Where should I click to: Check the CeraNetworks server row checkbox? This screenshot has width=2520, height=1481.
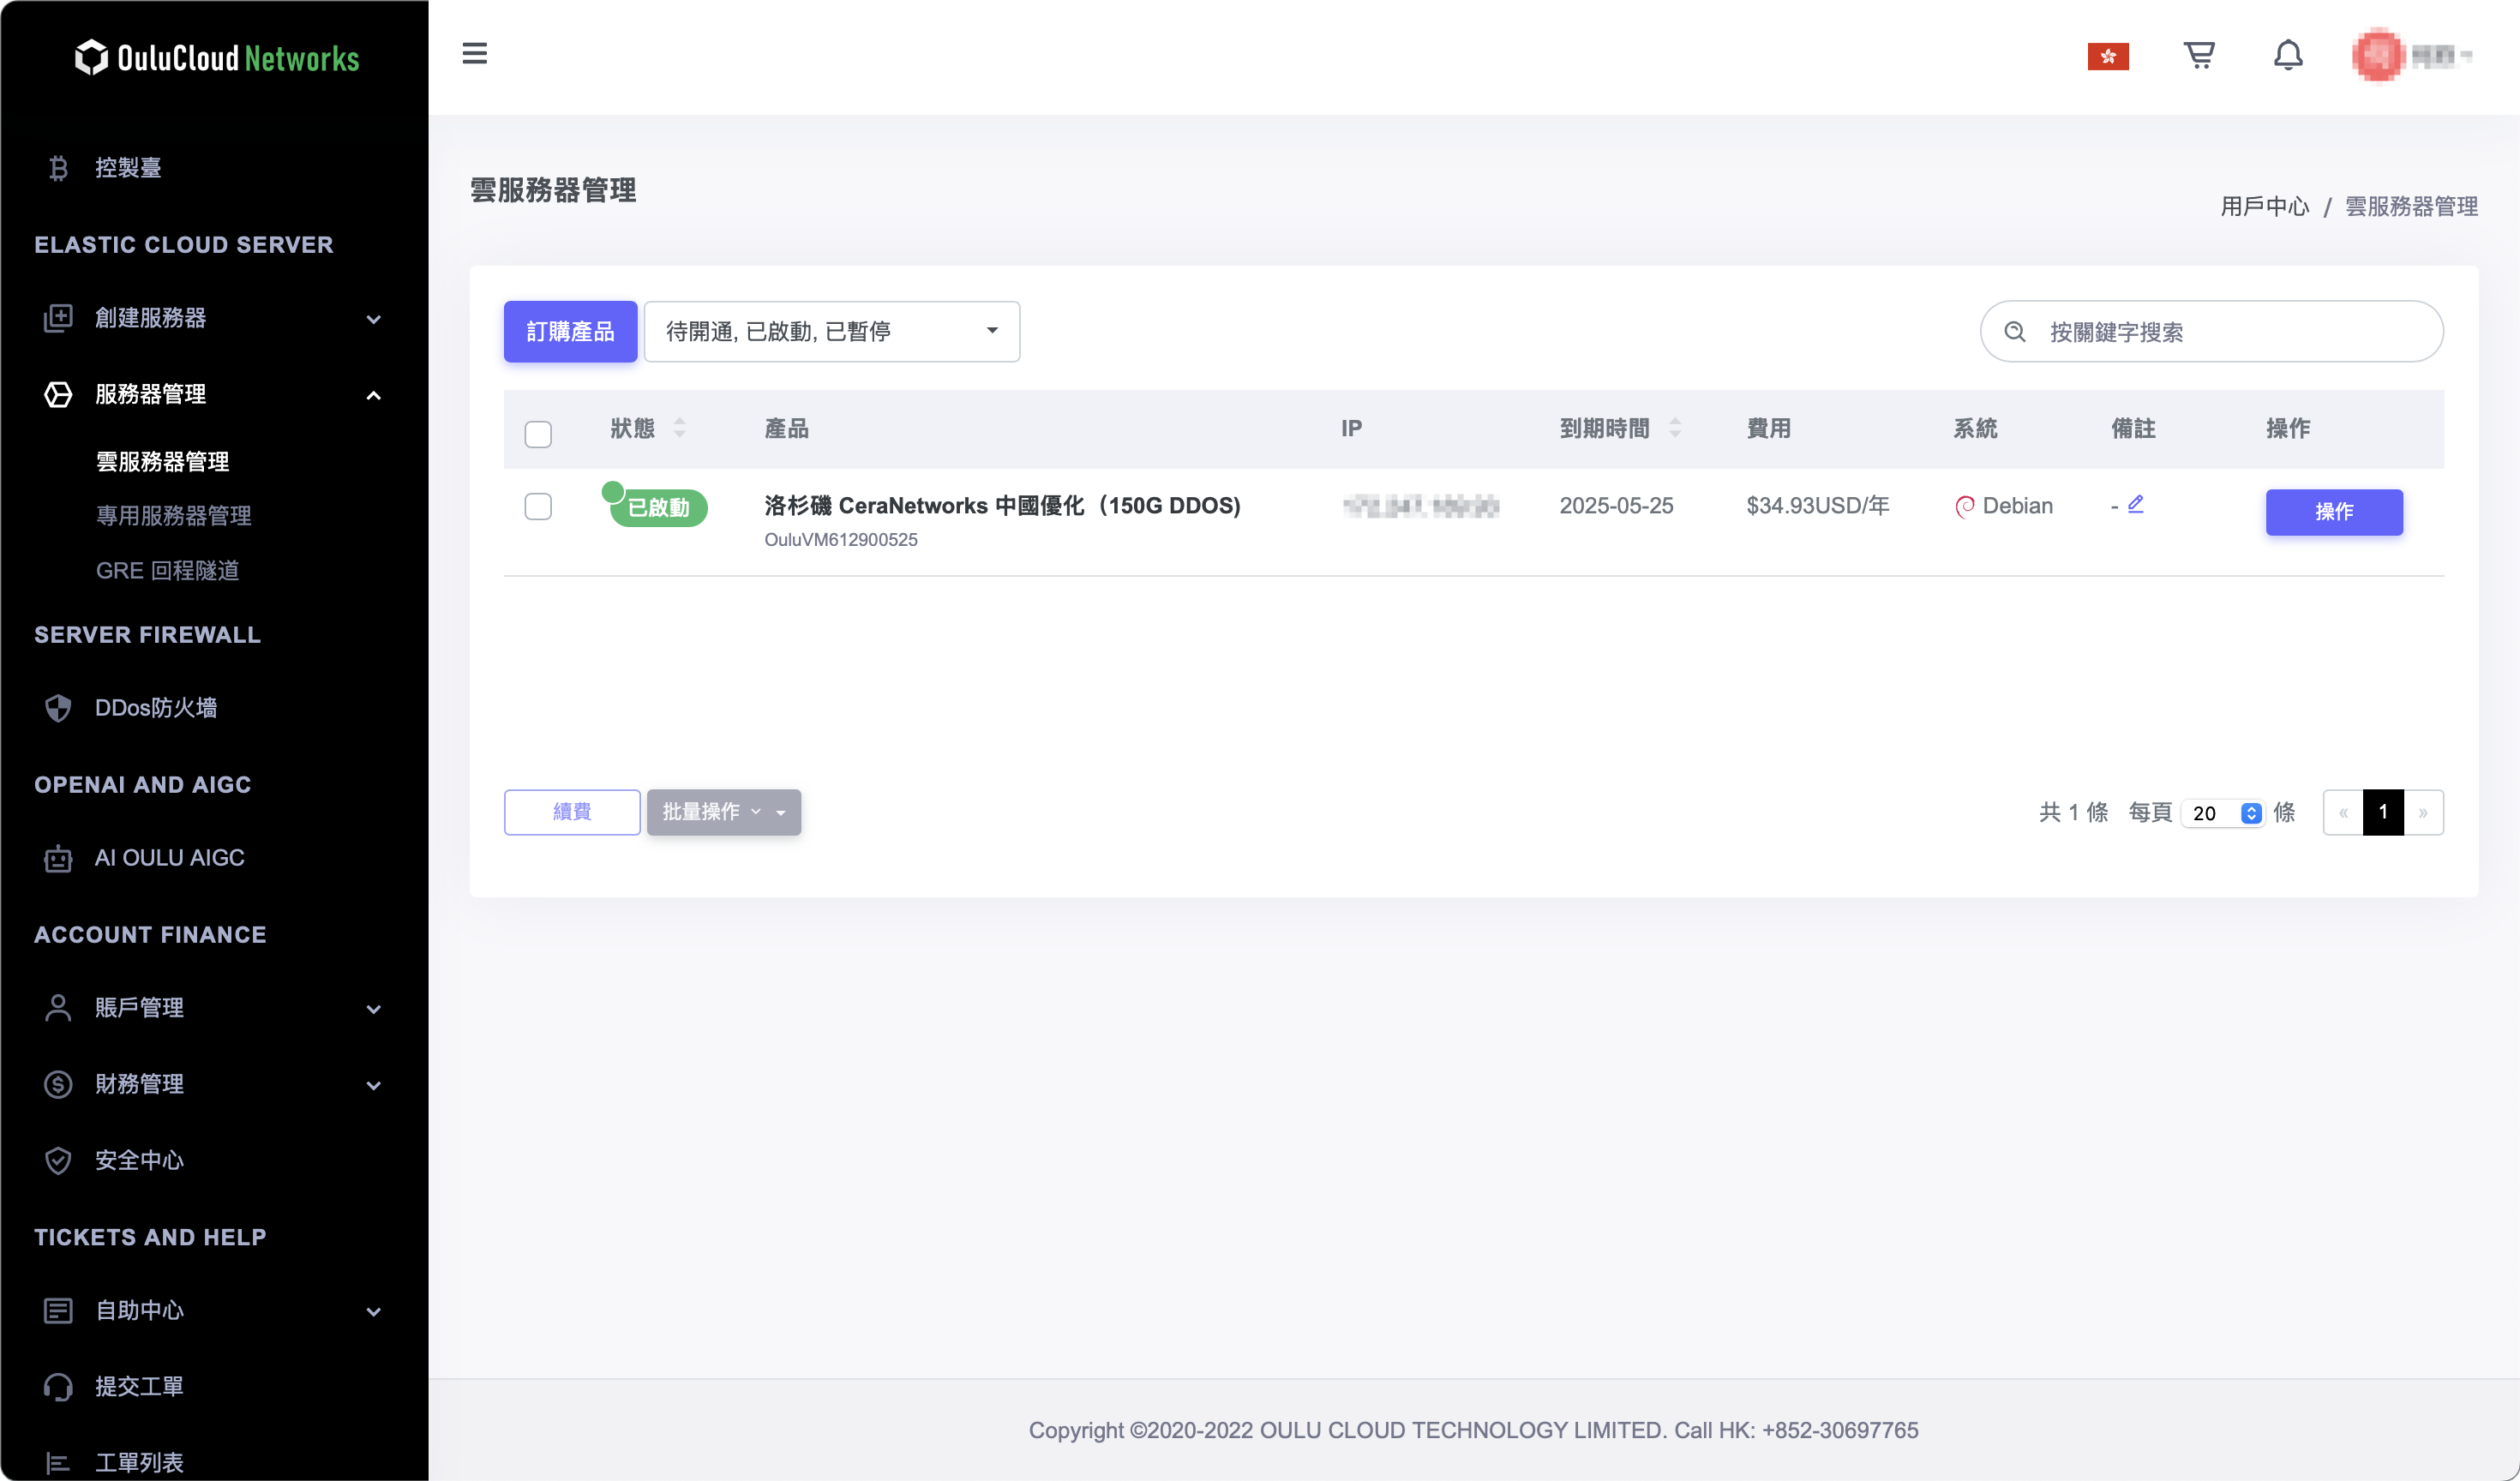(538, 506)
